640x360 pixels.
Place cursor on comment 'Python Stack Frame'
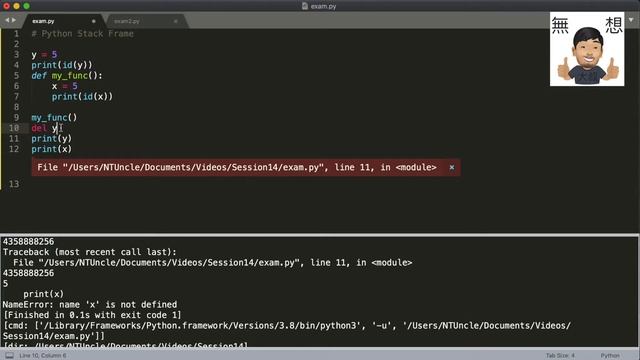(x=82, y=34)
